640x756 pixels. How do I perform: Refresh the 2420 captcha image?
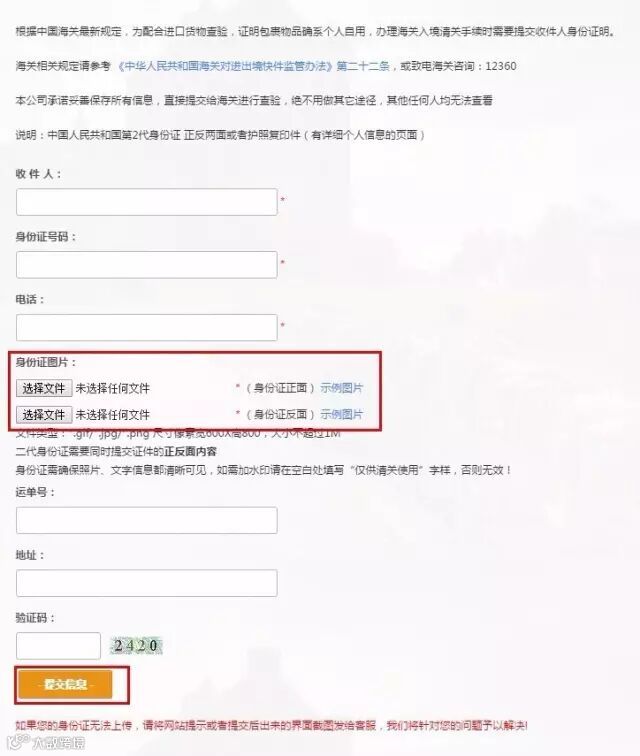point(136,646)
